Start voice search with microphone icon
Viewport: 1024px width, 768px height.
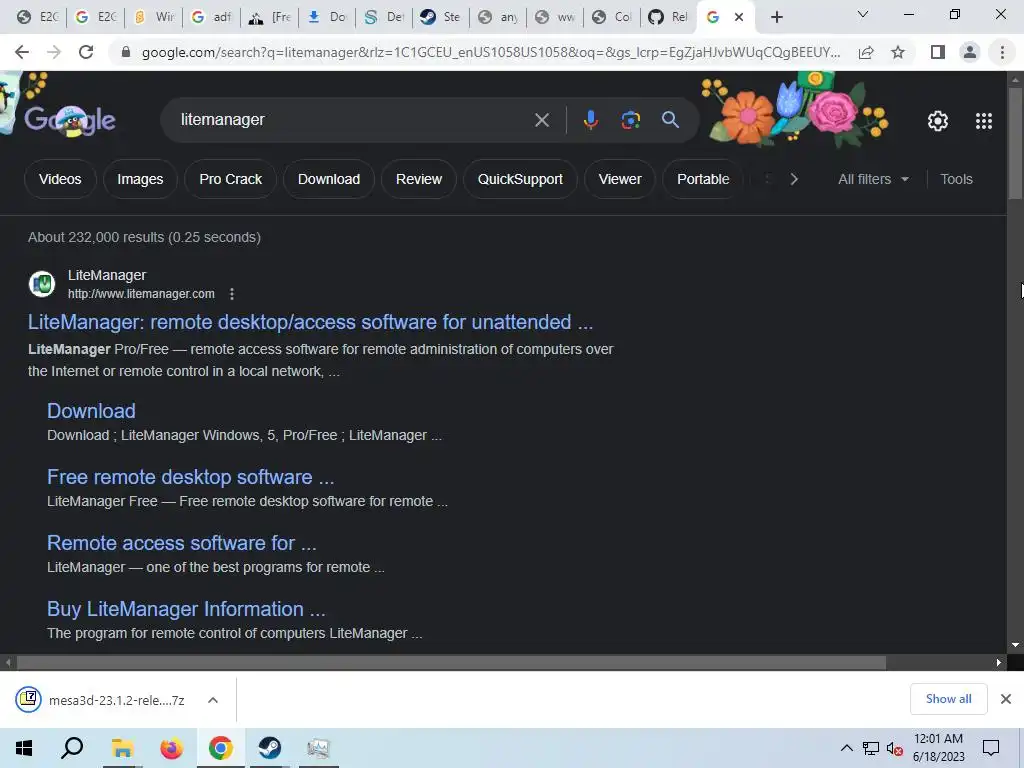click(590, 120)
